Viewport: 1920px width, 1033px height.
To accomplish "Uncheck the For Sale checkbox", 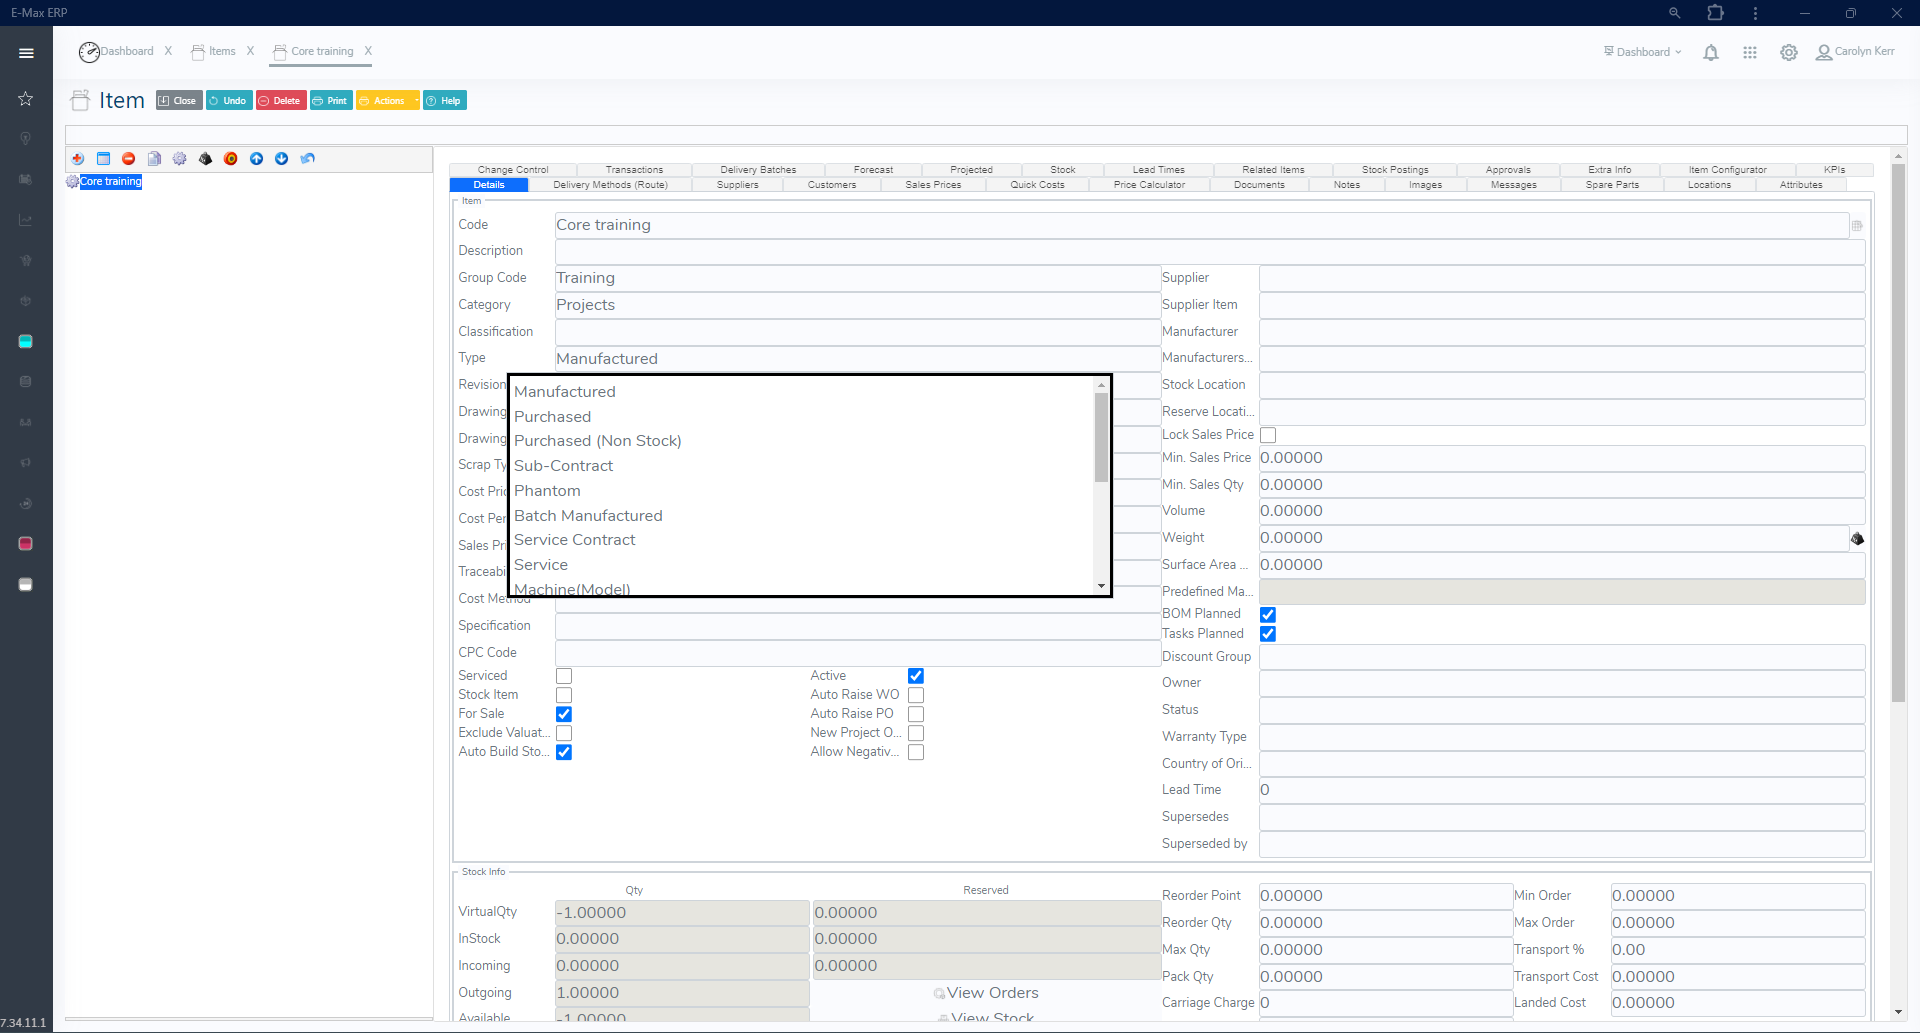I will coord(564,714).
